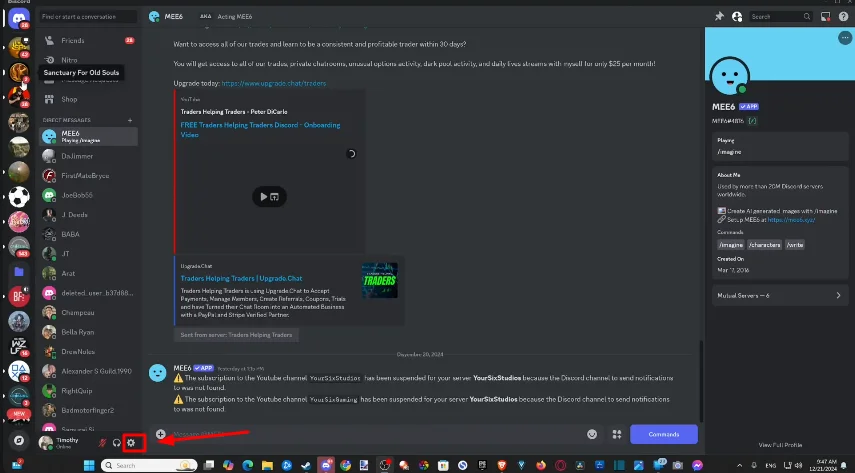Show pinned messages
This screenshot has height=473, width=855.
(x=719, y=16)
